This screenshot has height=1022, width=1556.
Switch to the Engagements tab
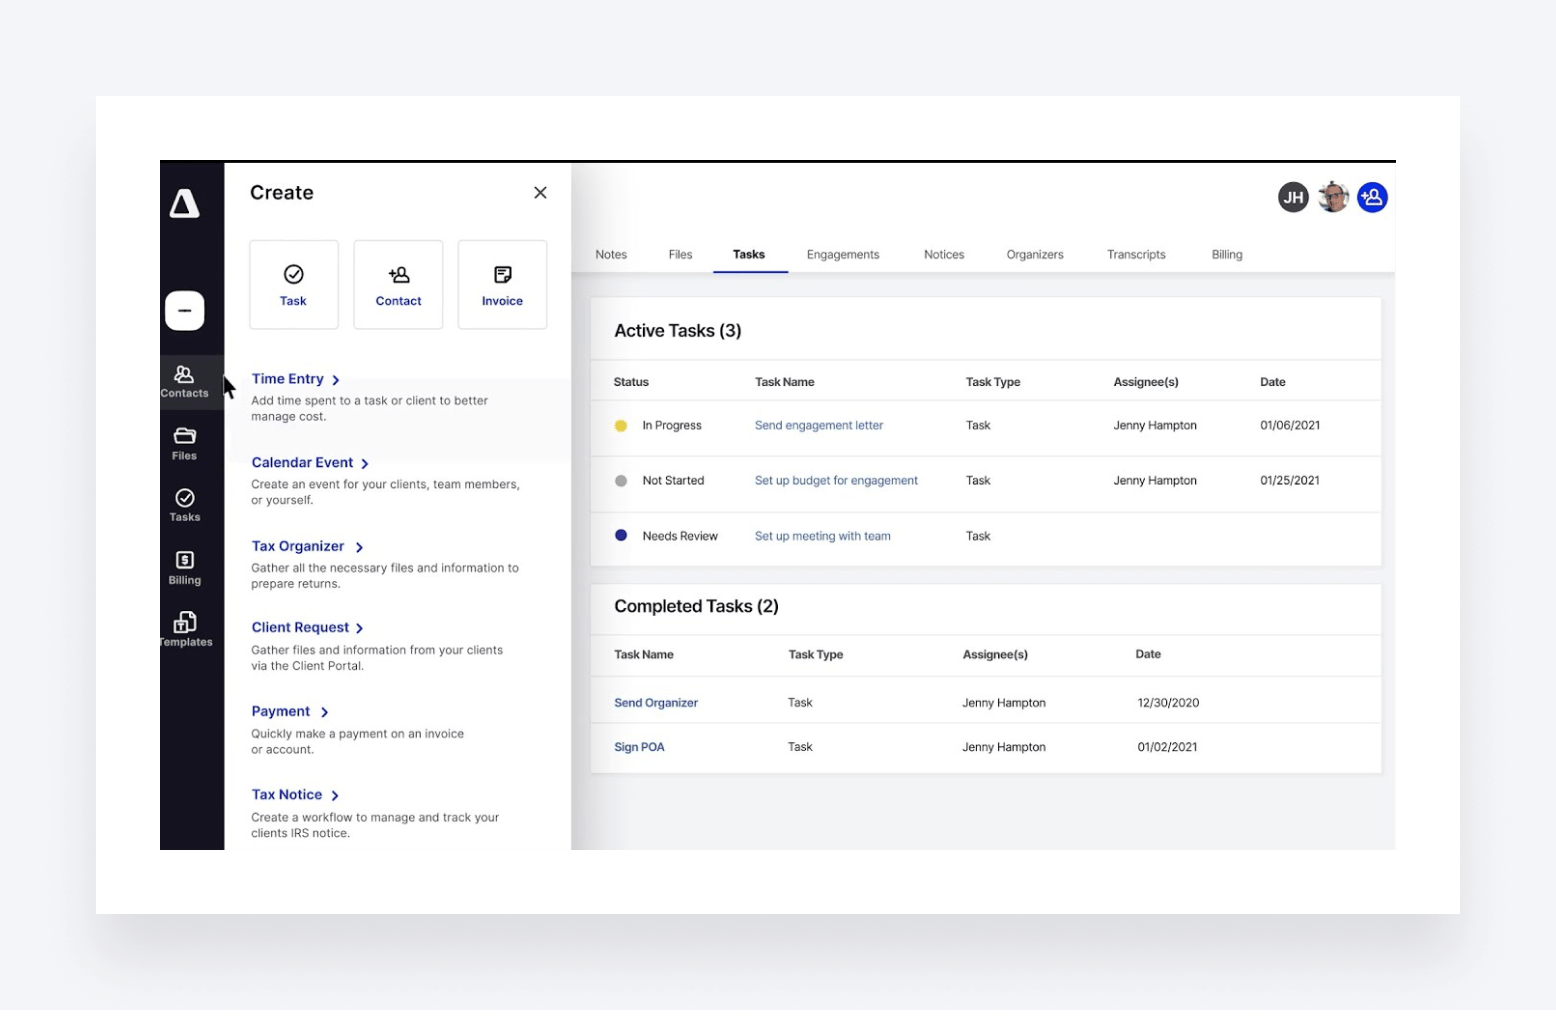[x=843, y=255]
